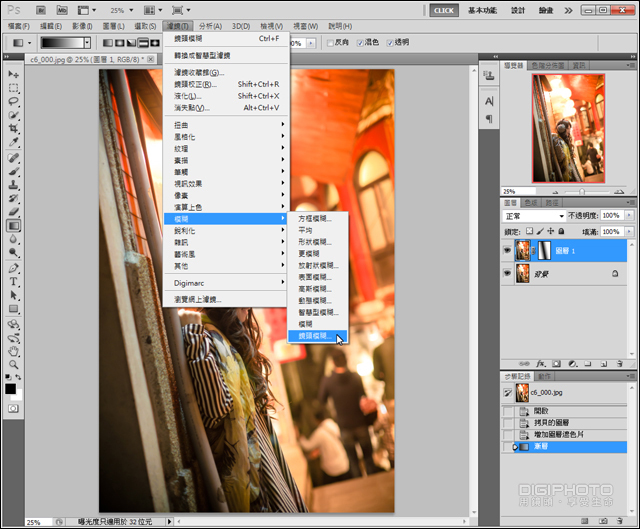Select the Gradient tool in the toolbox
Viewport: 640px width, 529px height.
13,225
